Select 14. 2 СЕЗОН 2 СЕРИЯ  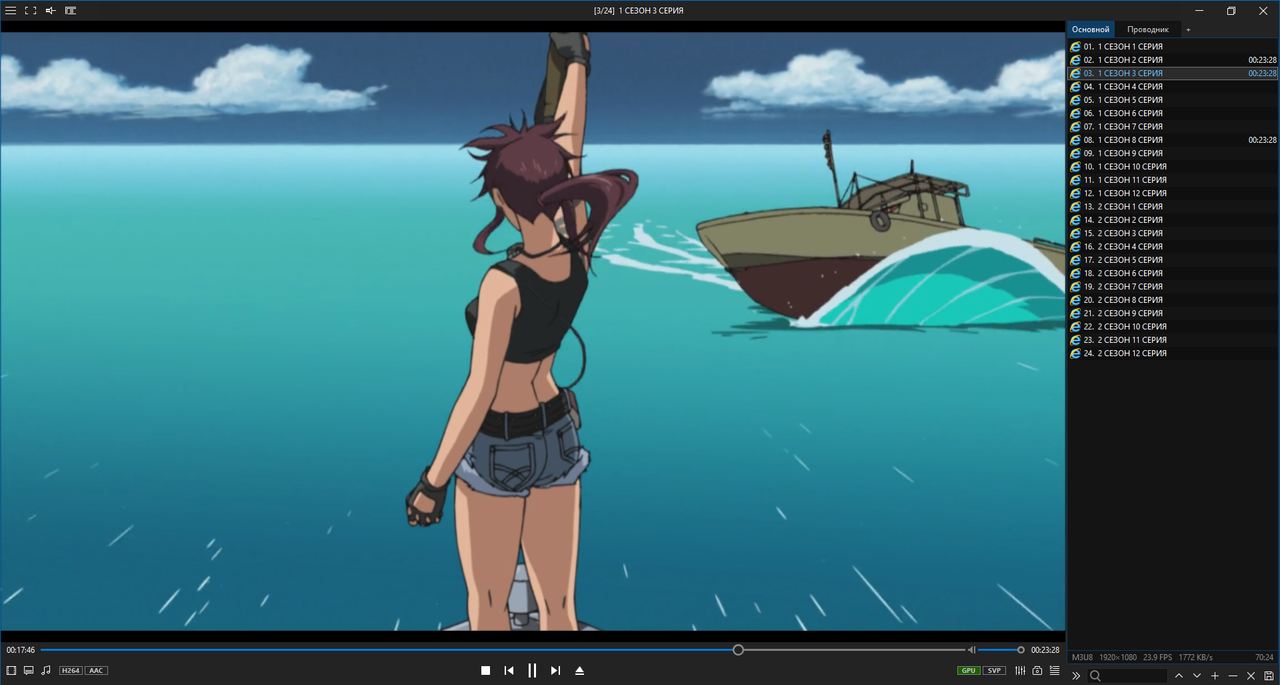[1173, 220]
